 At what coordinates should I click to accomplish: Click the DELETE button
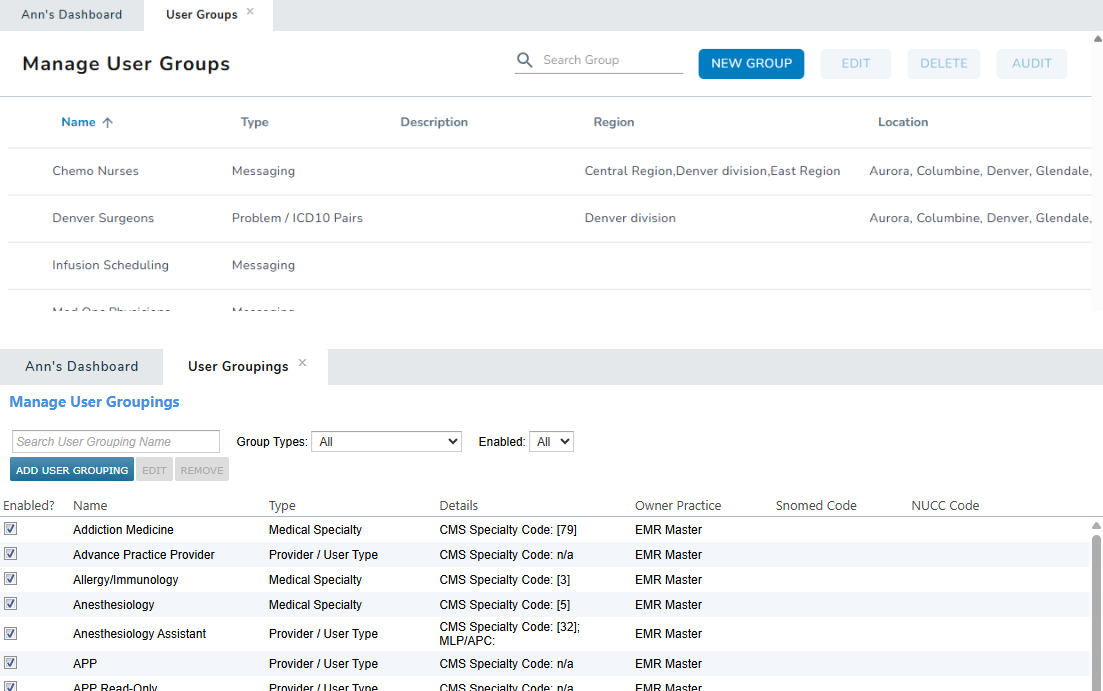[943, 63]
